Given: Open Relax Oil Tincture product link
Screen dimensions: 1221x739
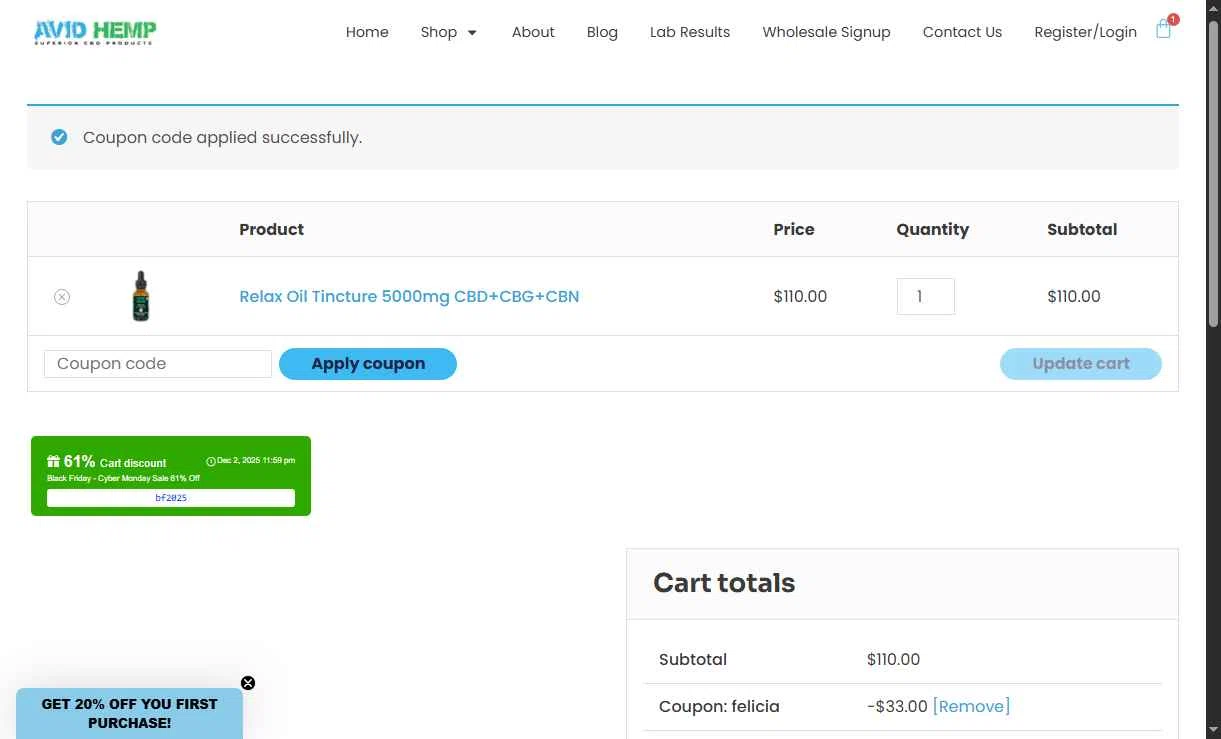Looking at the screenshot, I should [409, 296].
